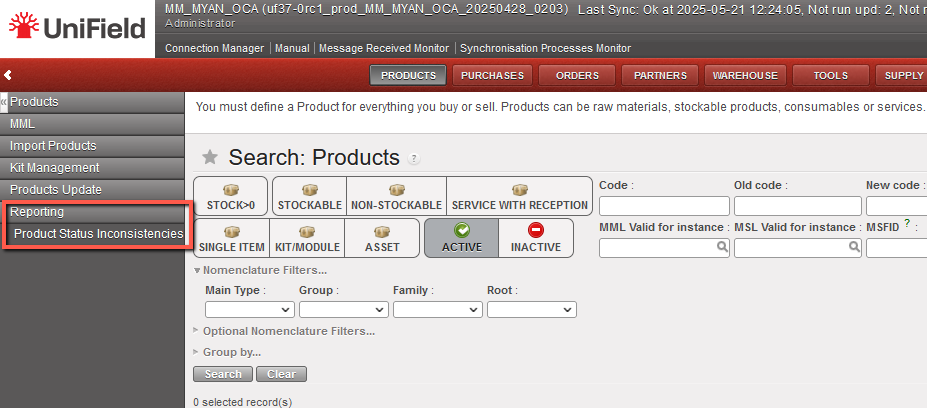The width and height of the screenshot is (927, 408).
Task: Open the Family dropdown
Action: [437, 310]
